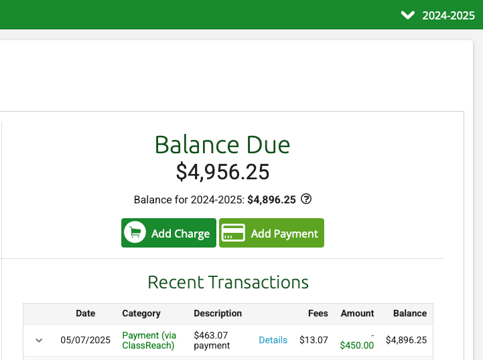Click the Payment (via ClassReach) category
This screenshot has width=483, height=360.
(149, 340)
